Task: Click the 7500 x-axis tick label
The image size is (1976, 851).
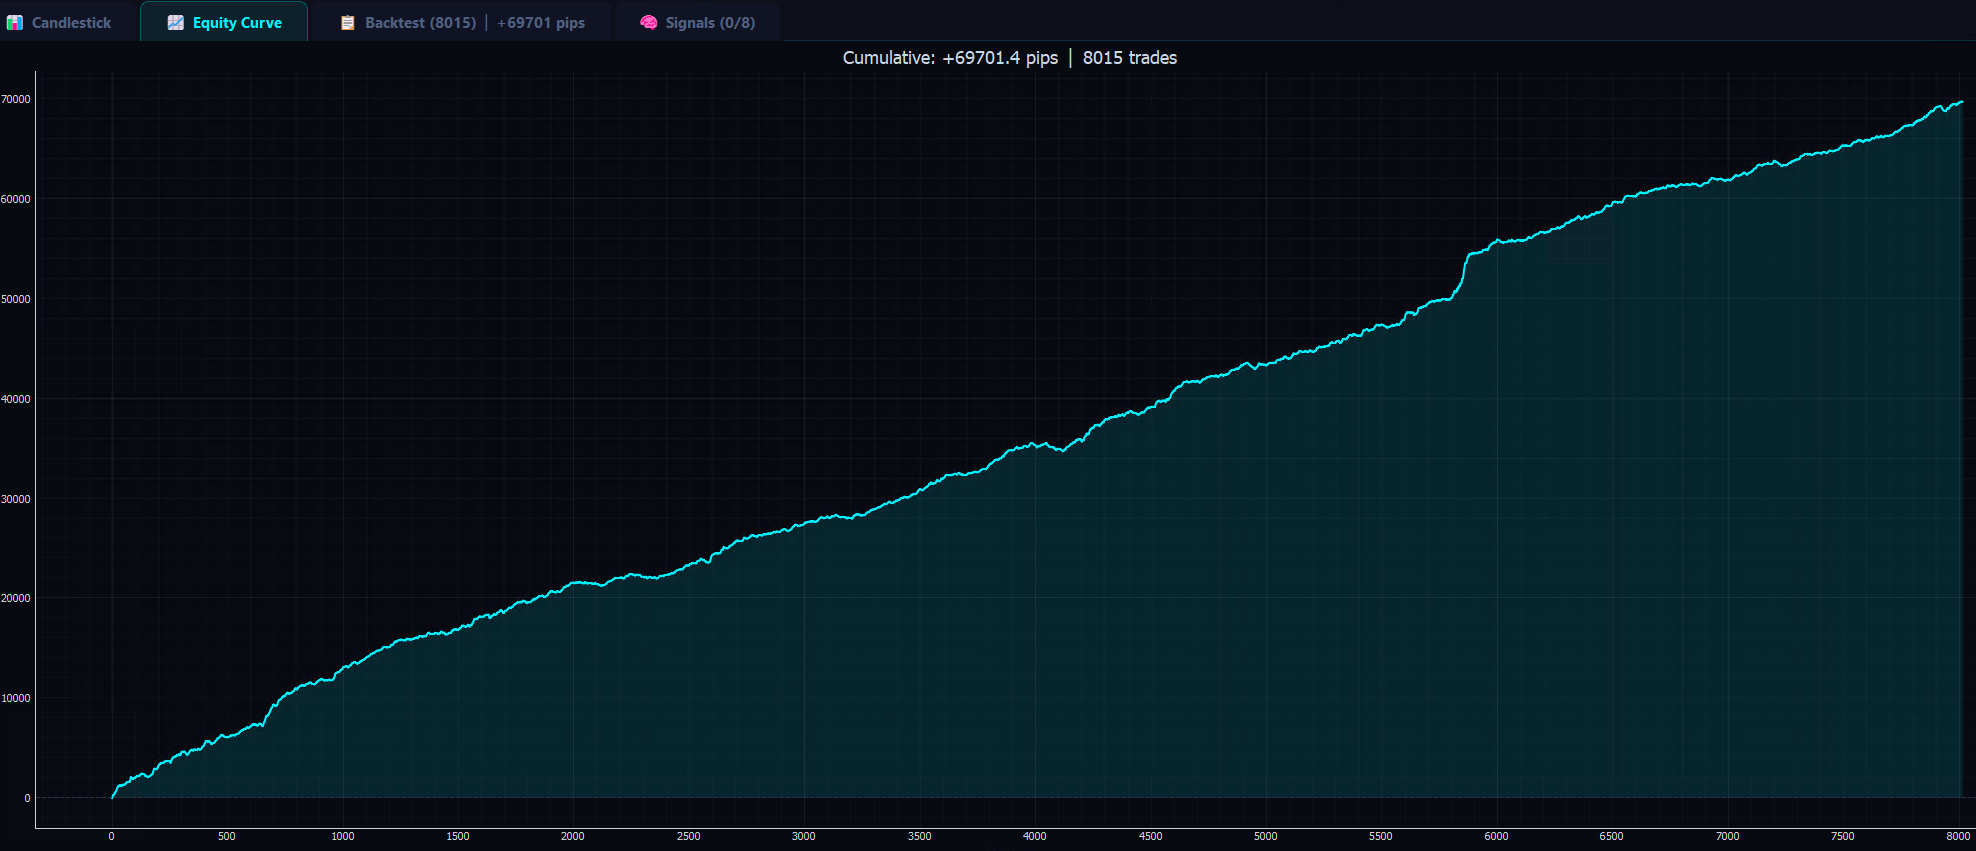Action: (x=1843, y=836)
